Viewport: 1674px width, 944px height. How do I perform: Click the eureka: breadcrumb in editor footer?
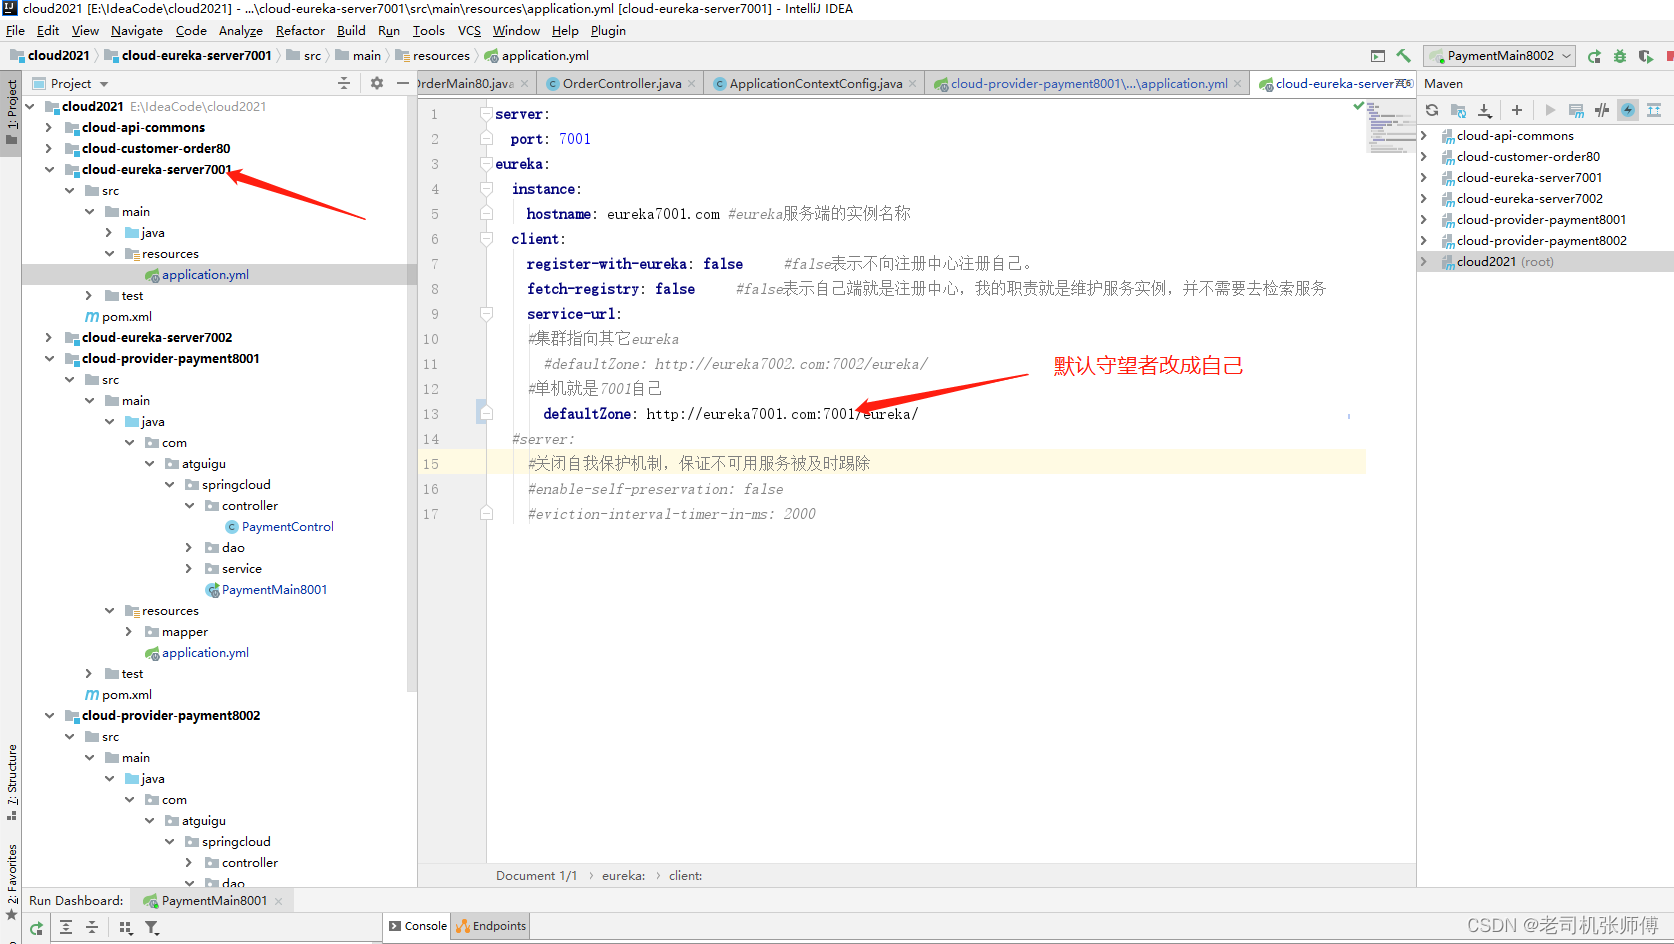point(623,876)
